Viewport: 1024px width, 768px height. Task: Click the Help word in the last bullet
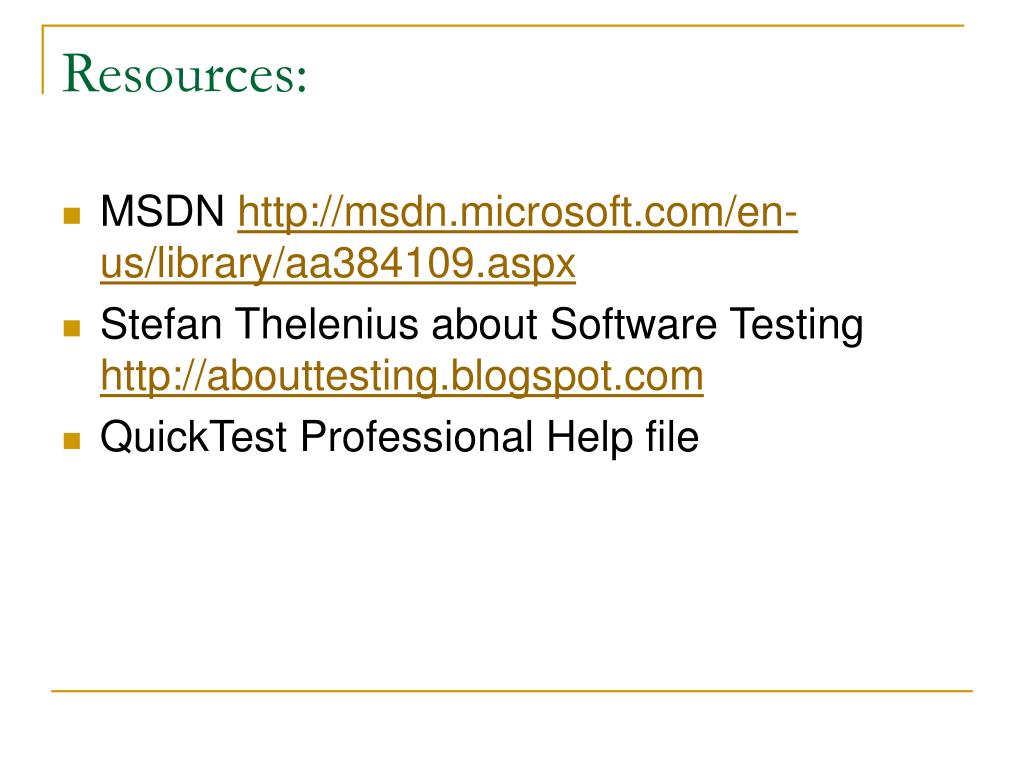click(590, 438)
